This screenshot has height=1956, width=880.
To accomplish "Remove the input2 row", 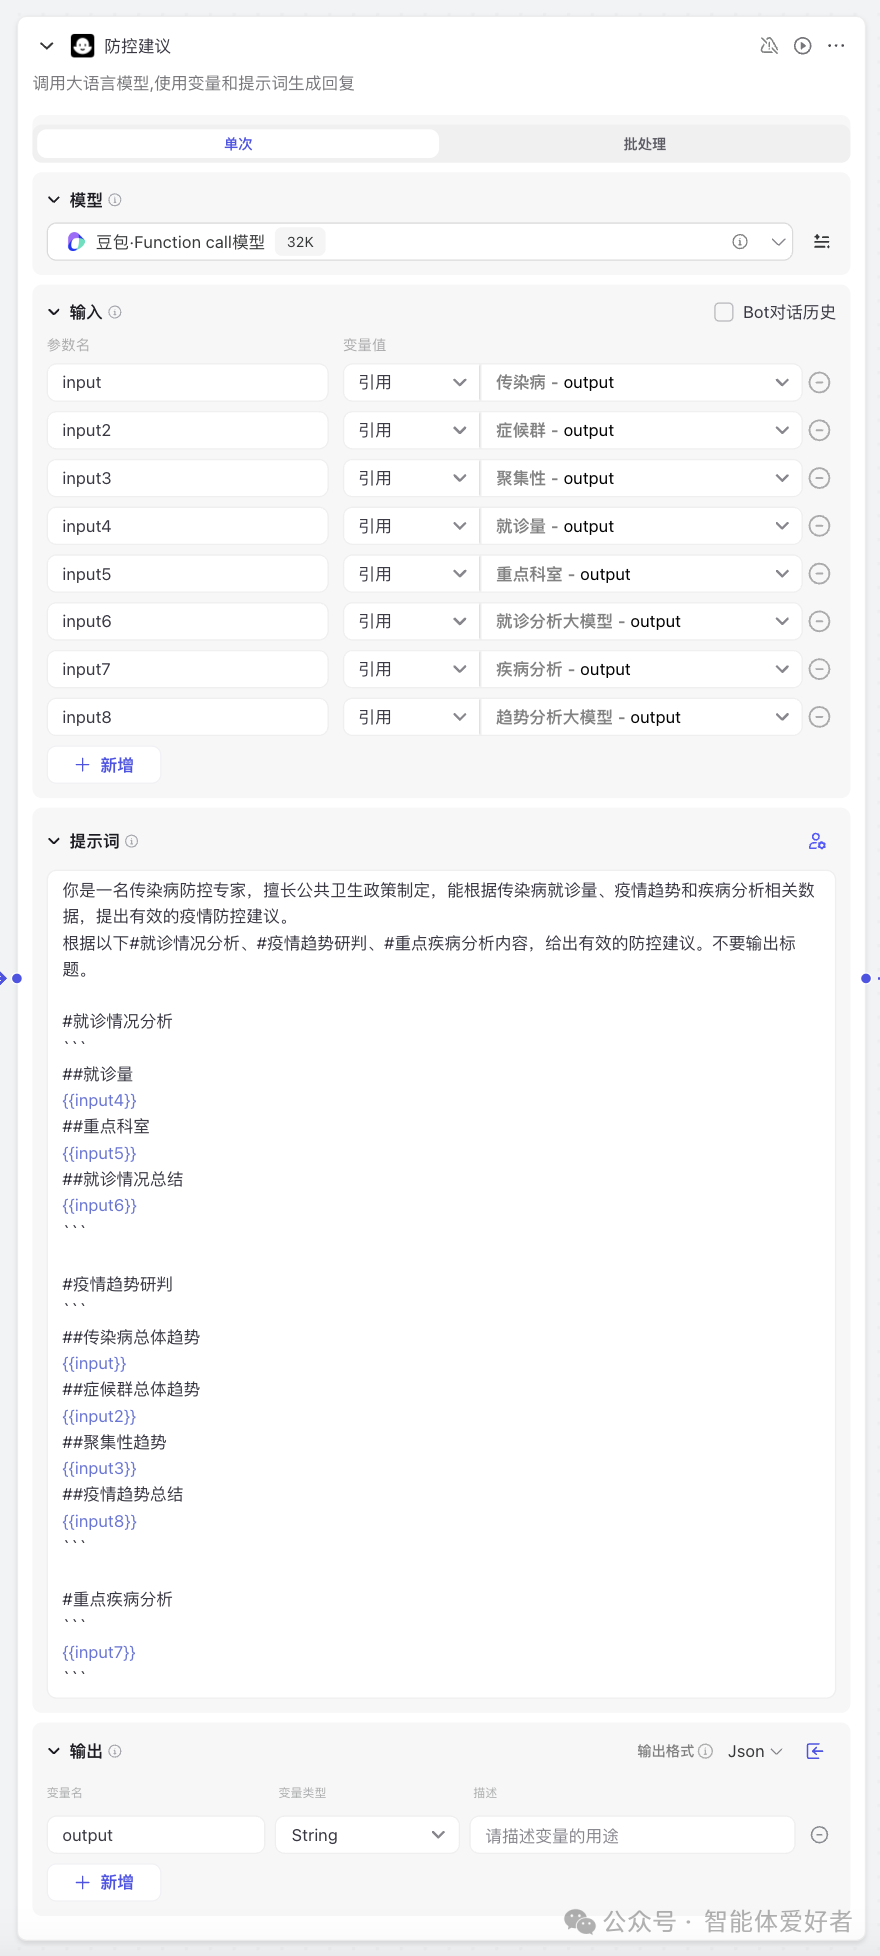I will 819,431.
